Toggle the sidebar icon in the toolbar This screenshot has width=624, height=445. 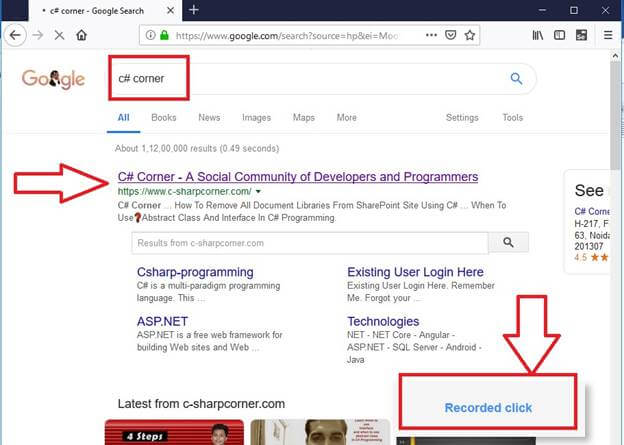[x=559, y=35]
